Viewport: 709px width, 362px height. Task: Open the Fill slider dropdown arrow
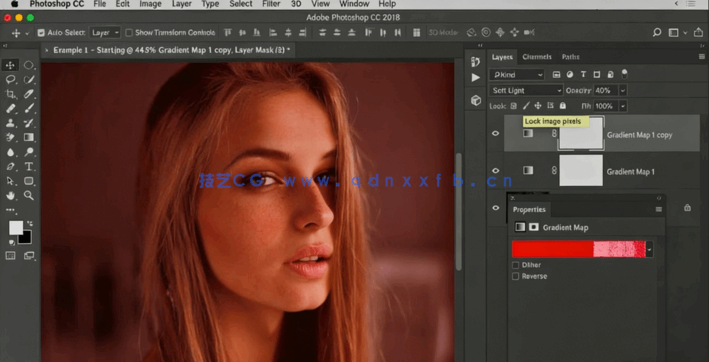pos(623,106)
